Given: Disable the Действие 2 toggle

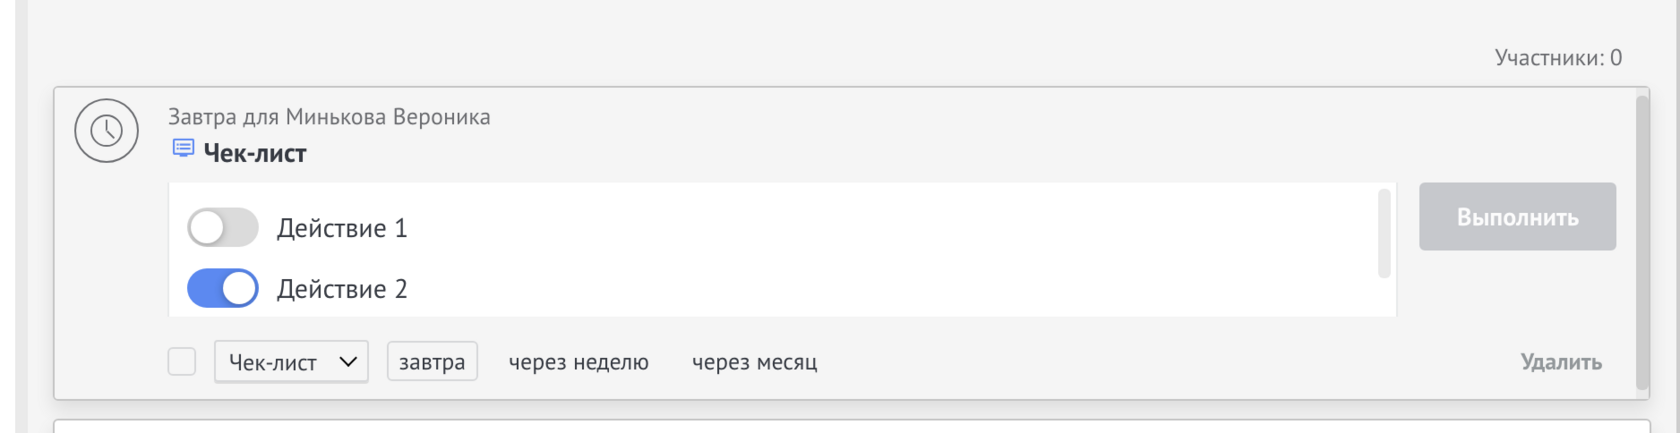Looking at the screenshot, I should (223, 289).
